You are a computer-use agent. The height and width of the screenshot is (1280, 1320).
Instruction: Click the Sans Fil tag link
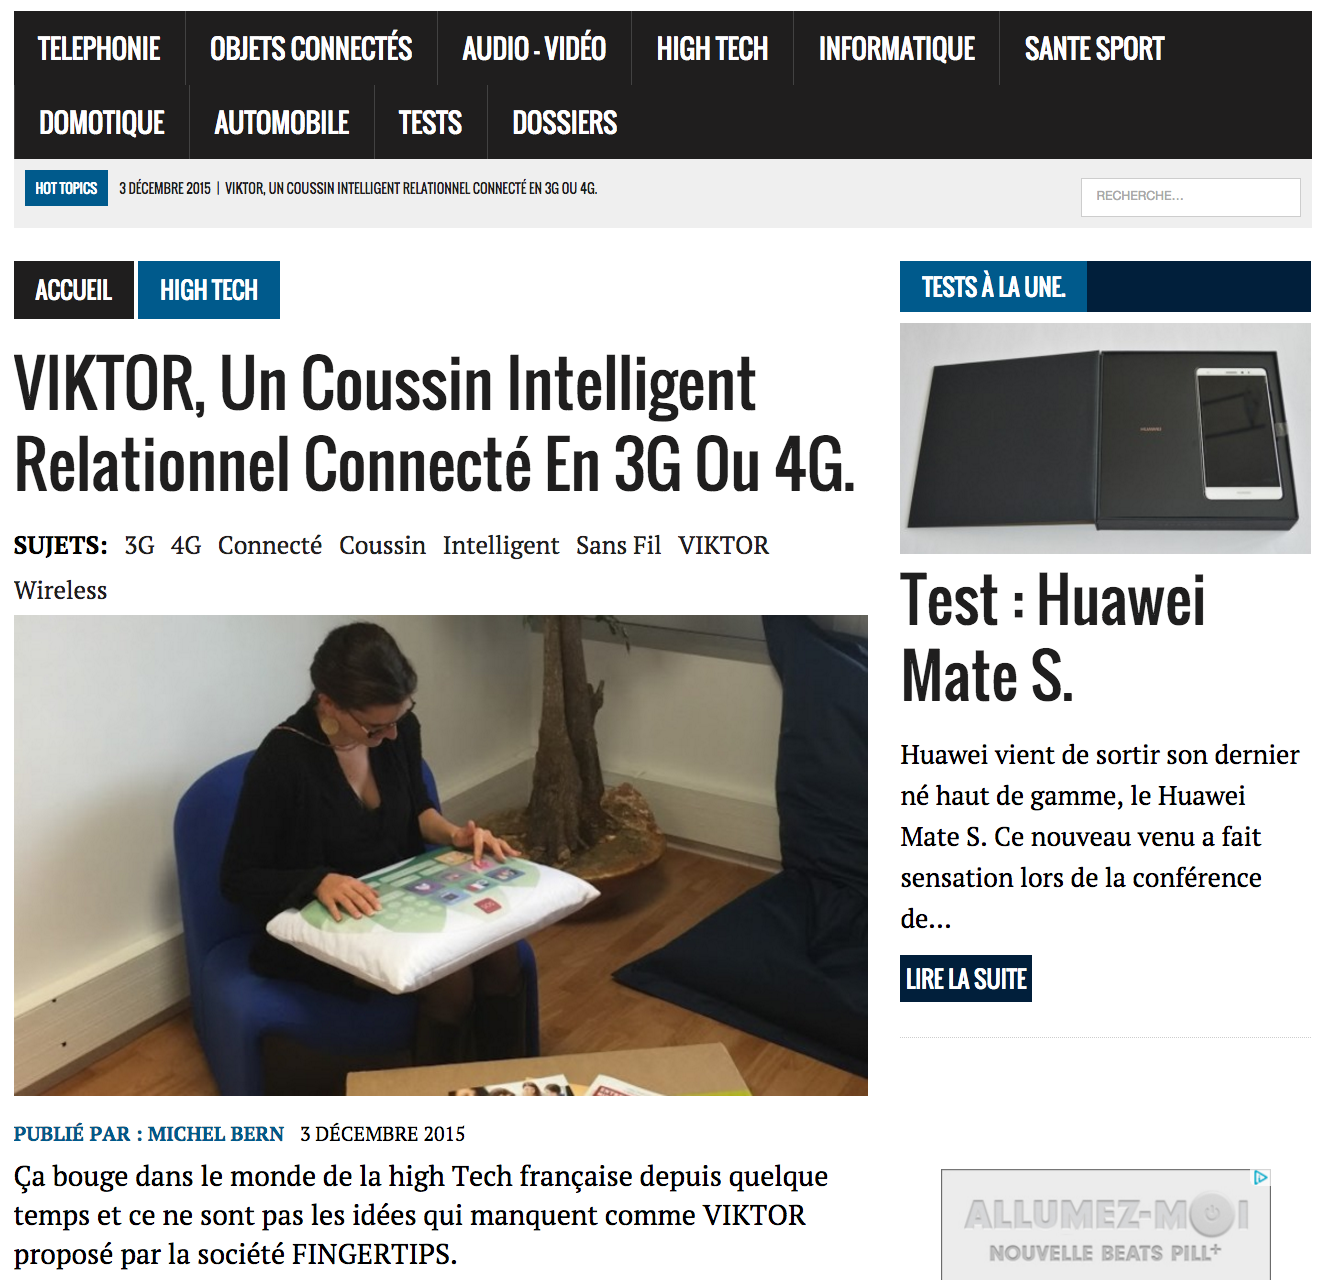618,545
